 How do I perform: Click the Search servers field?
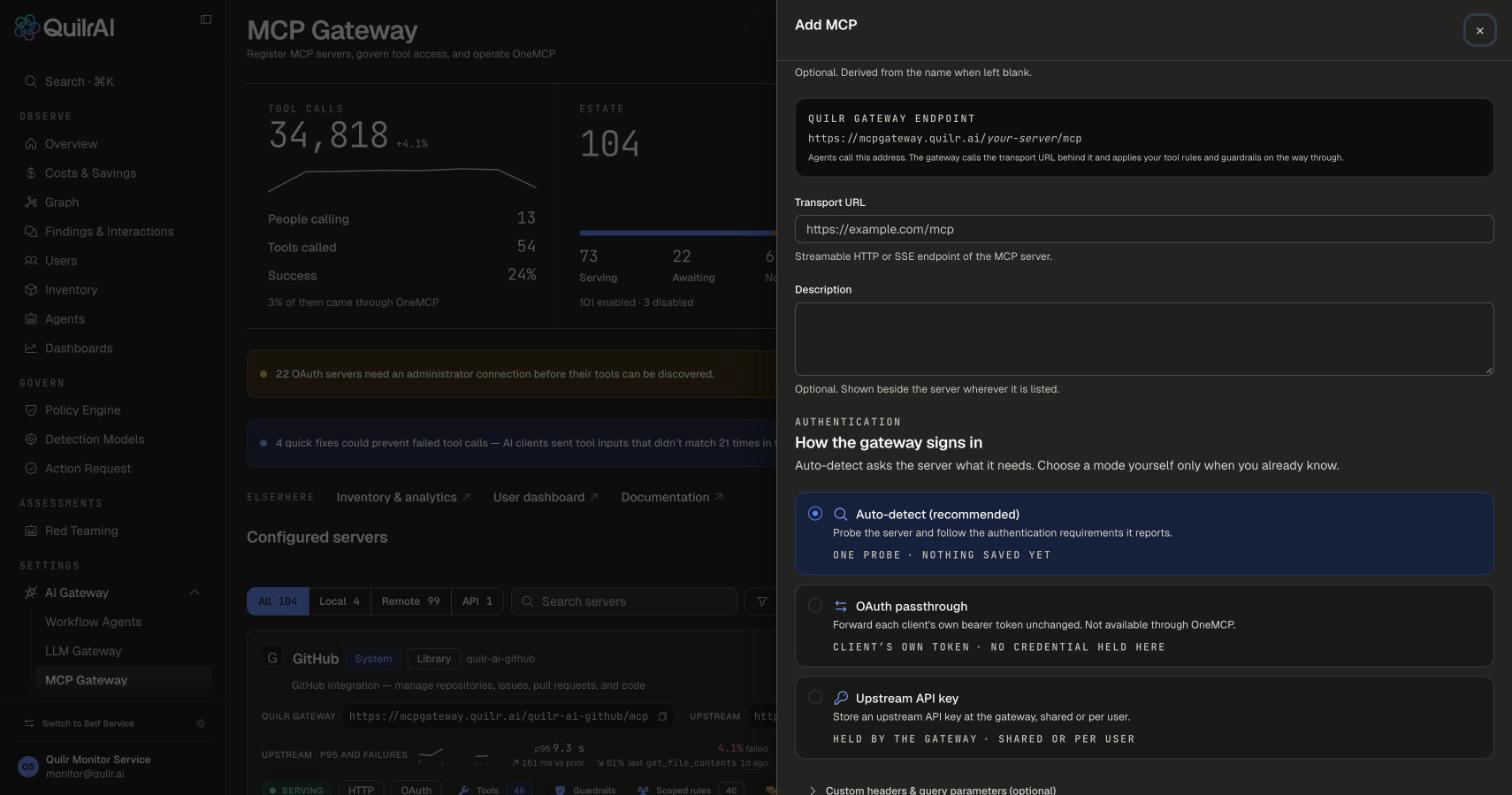tap(624, 601)
